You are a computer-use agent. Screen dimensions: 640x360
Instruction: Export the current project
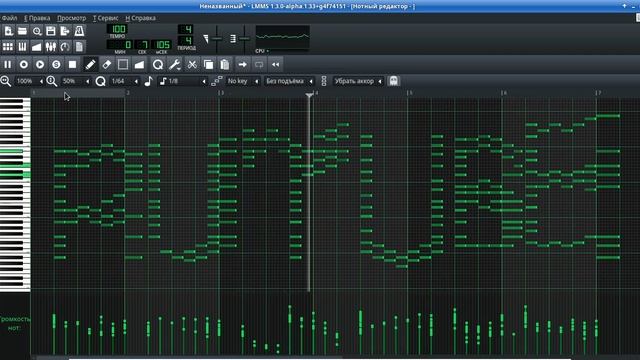click(65, 31)
